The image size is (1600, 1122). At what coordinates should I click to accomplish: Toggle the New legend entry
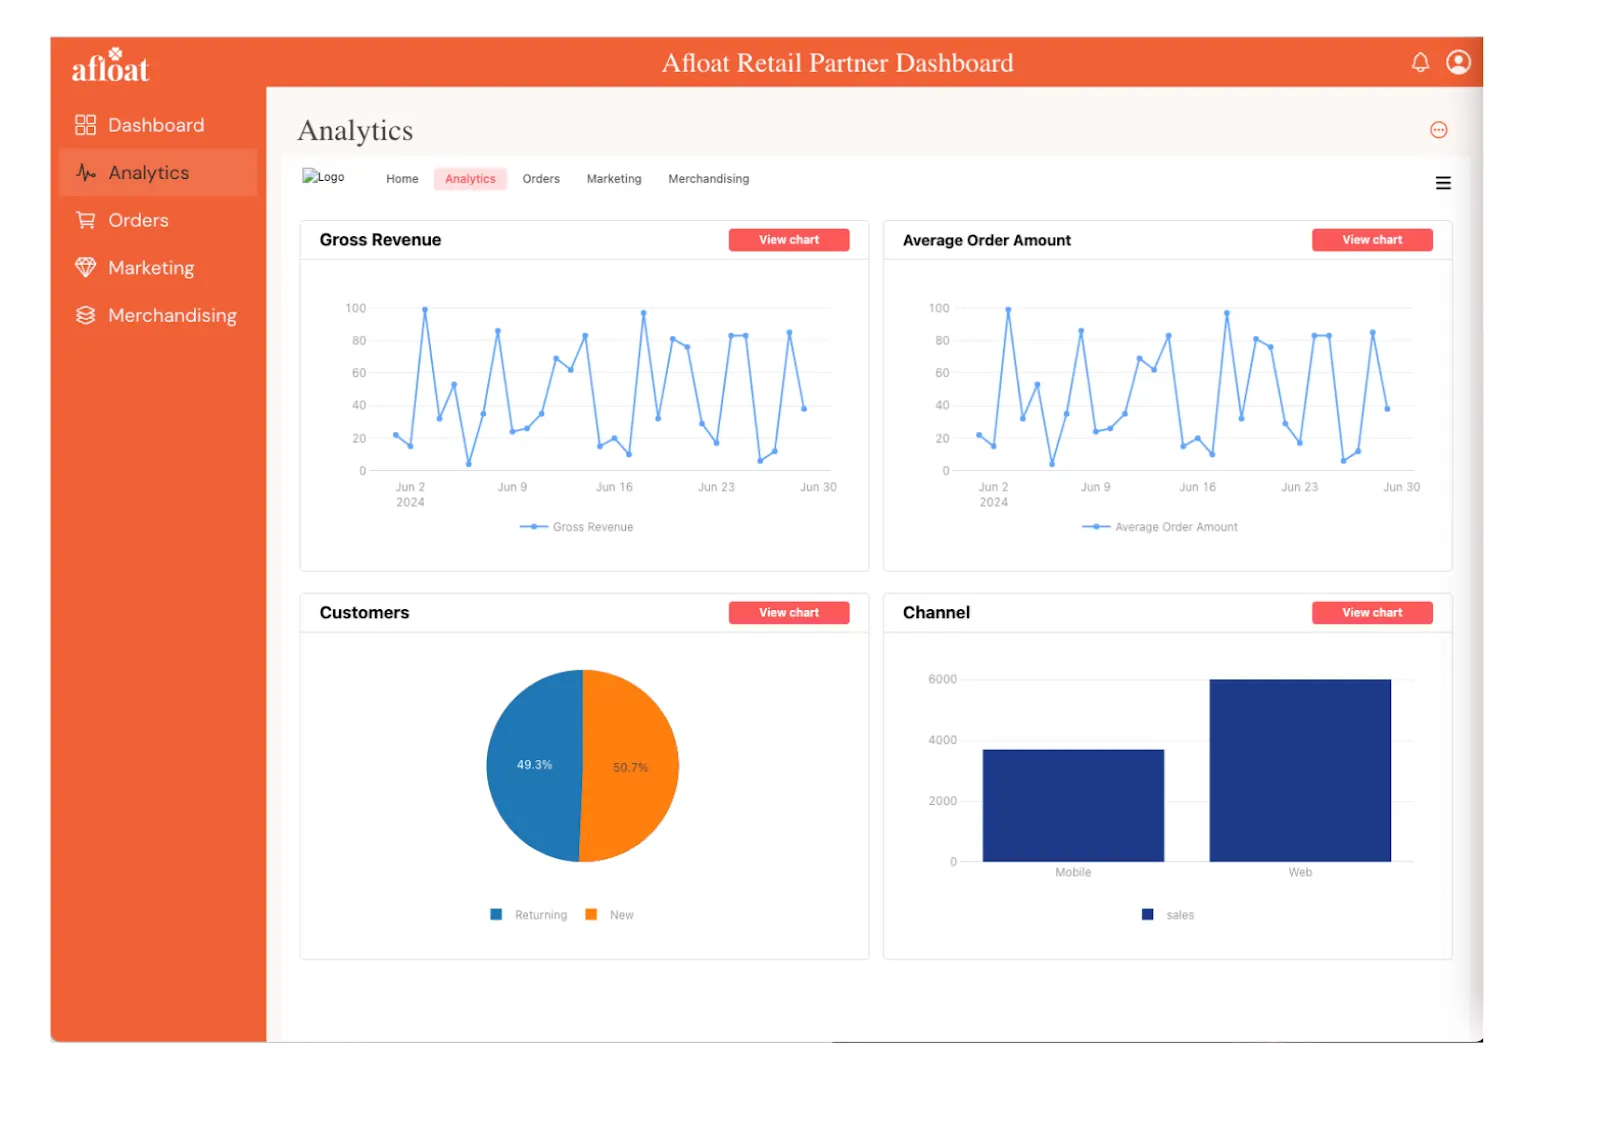coord(609,915)
